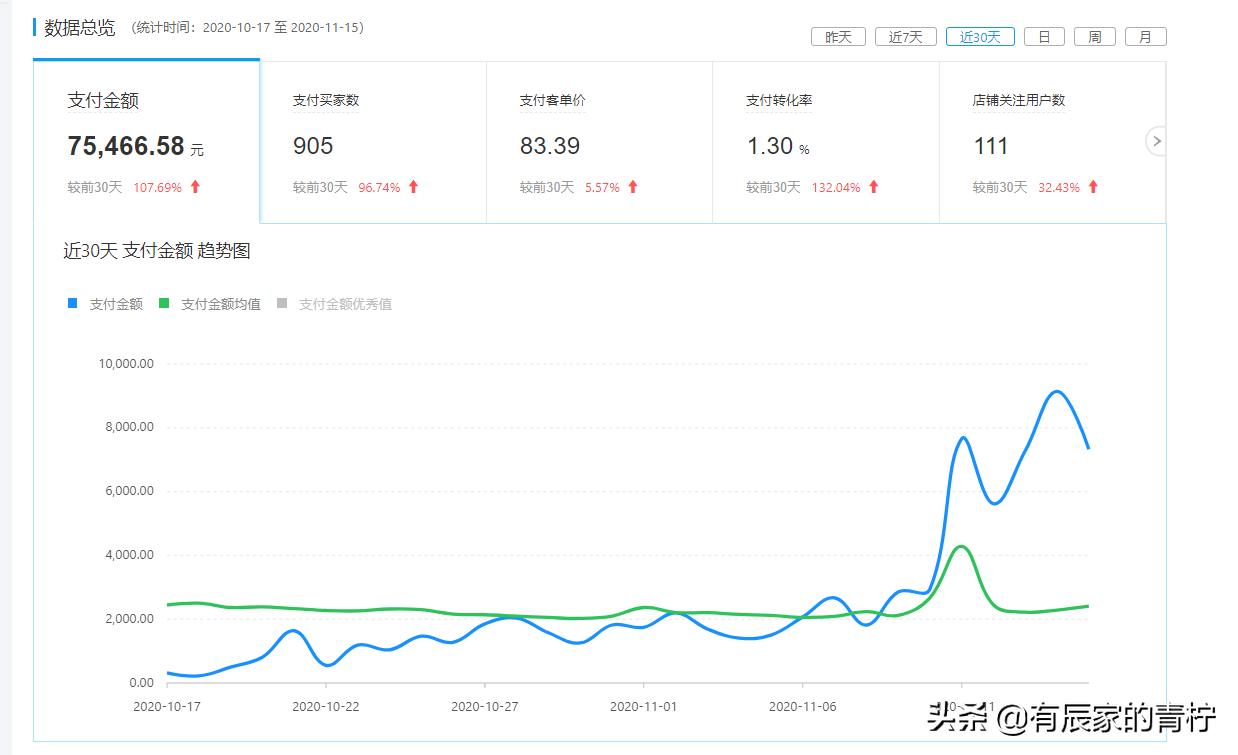Click the 店铺关注用户数 value 111
This screenshot has width=1238, height=755.
pyautogui.click(x=991, y=146)
